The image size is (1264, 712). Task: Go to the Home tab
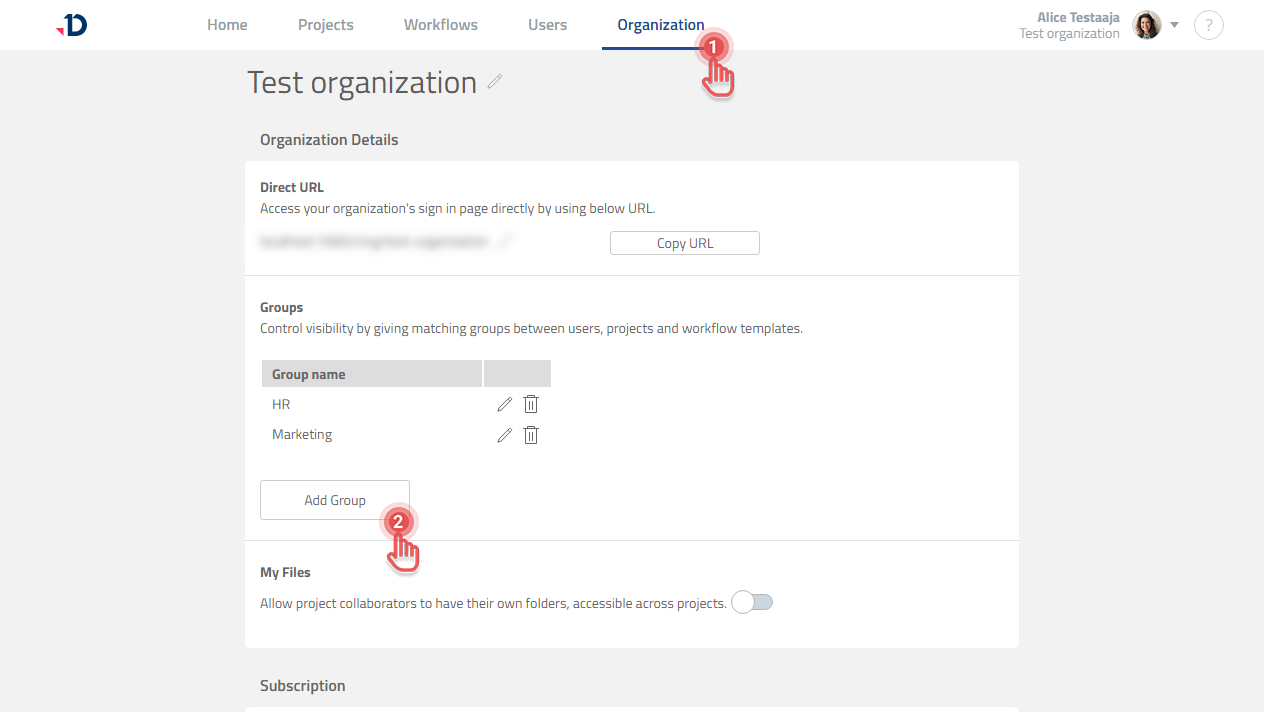point(227,25)
